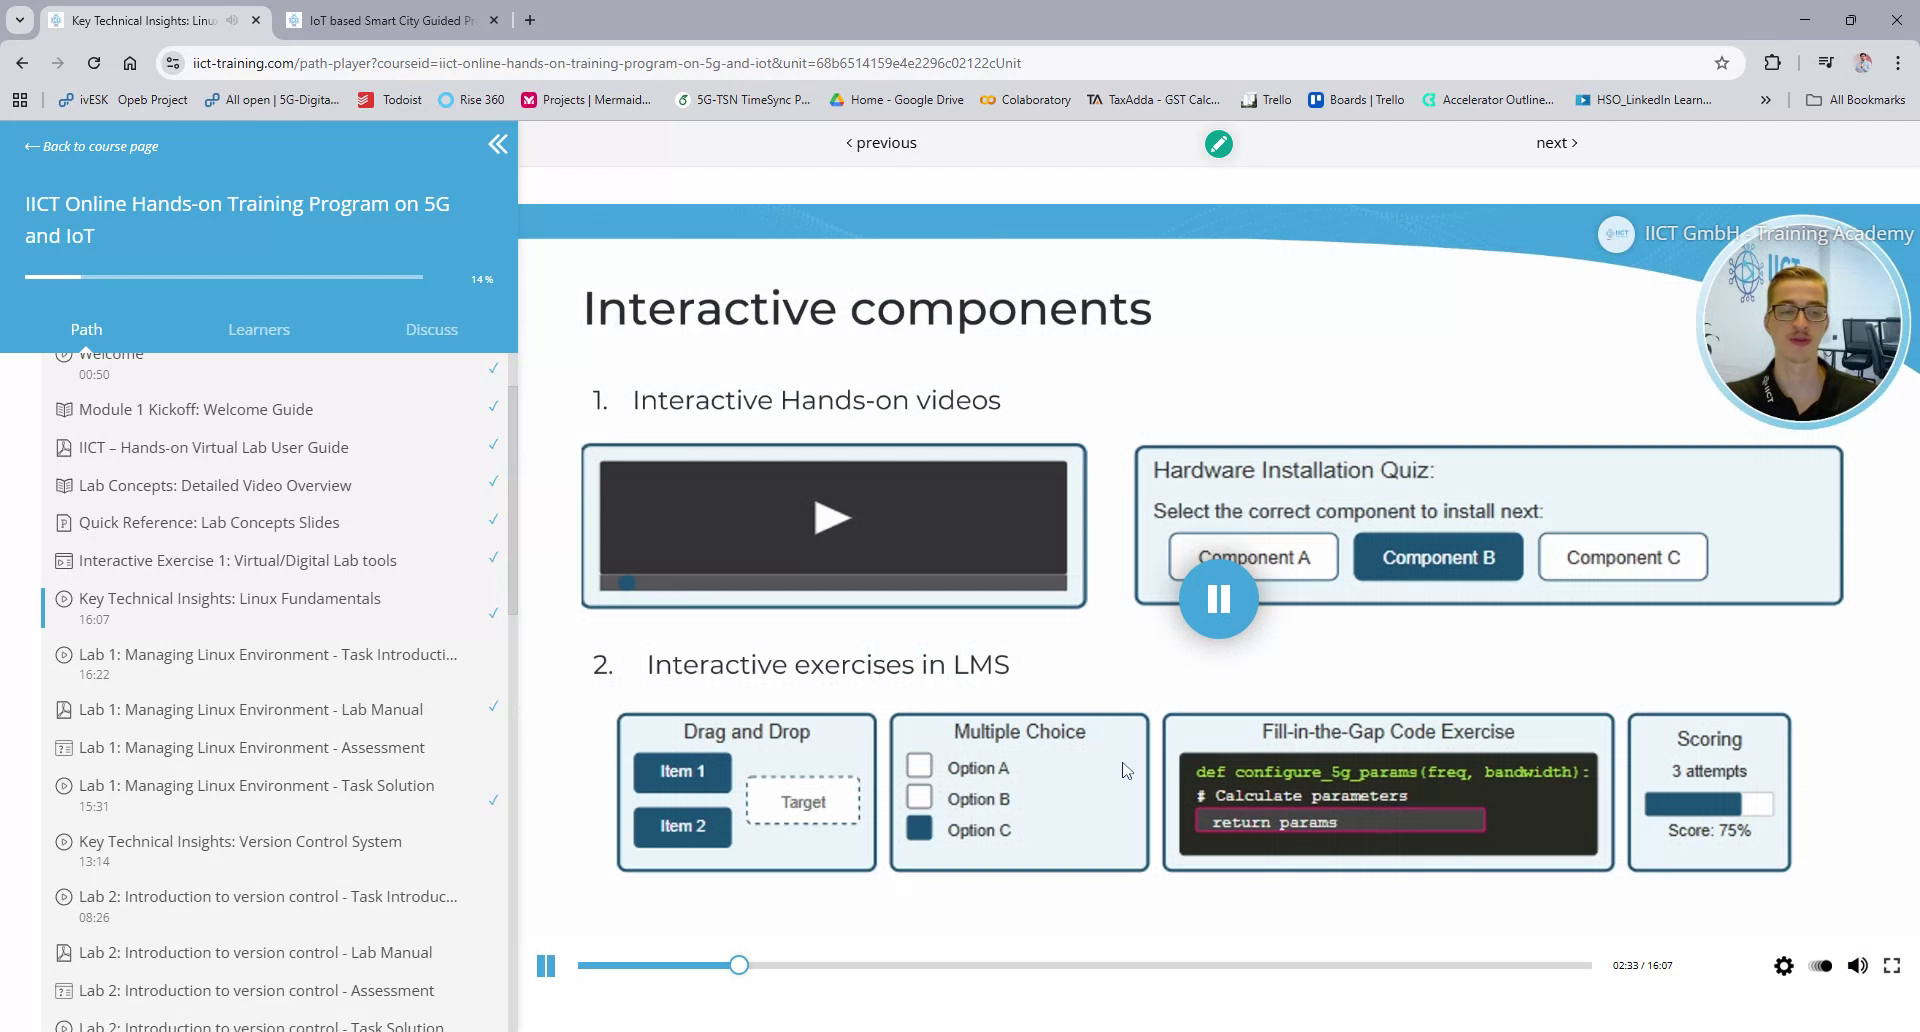Toggle Option C checkbox in Multiple Choice panel
1920x1032 pixels.
click(919, 829)
